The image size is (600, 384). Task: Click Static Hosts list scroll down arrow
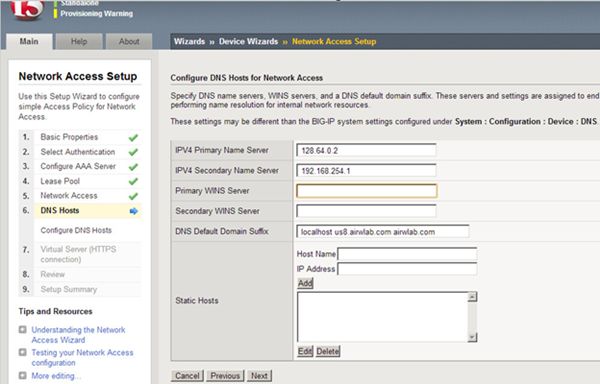pyautogui.click(x=472, y=337)
